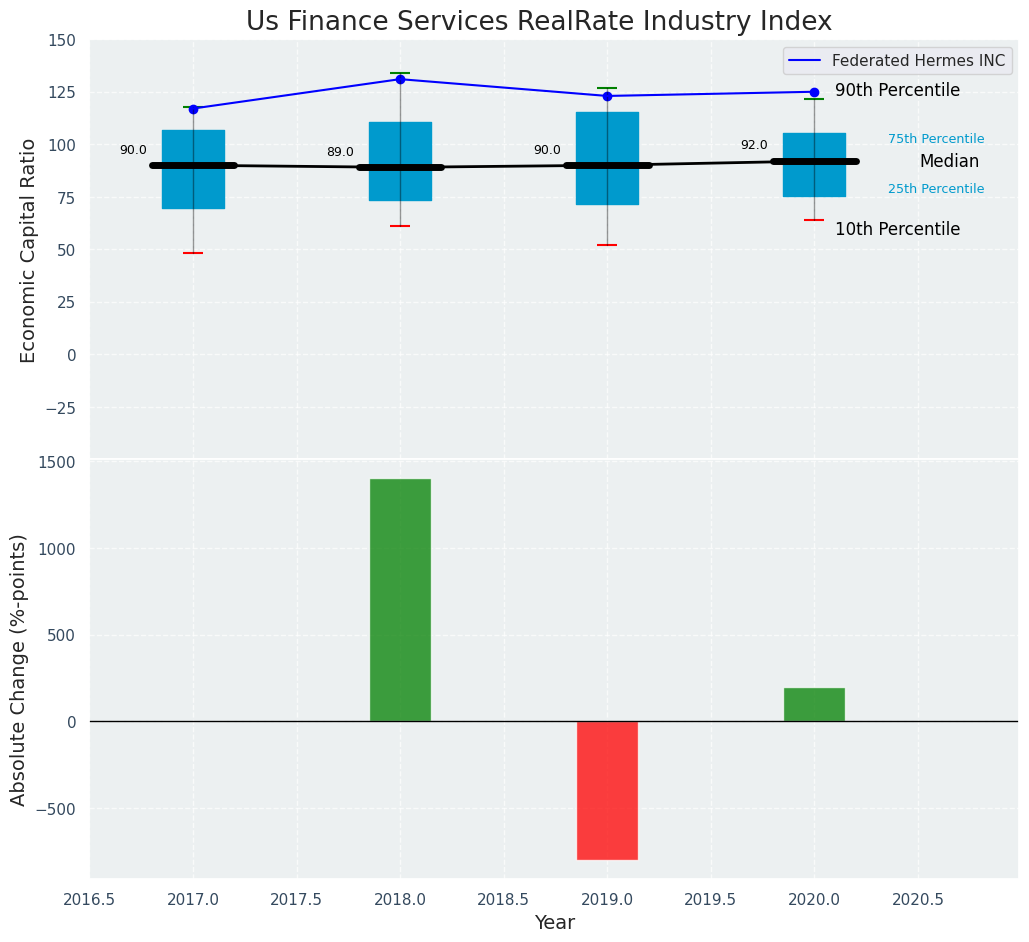The width and height of the screenshot is (1029, 942).
Task: Click the 89.0 median value label
Action: [x=340, y=152]
